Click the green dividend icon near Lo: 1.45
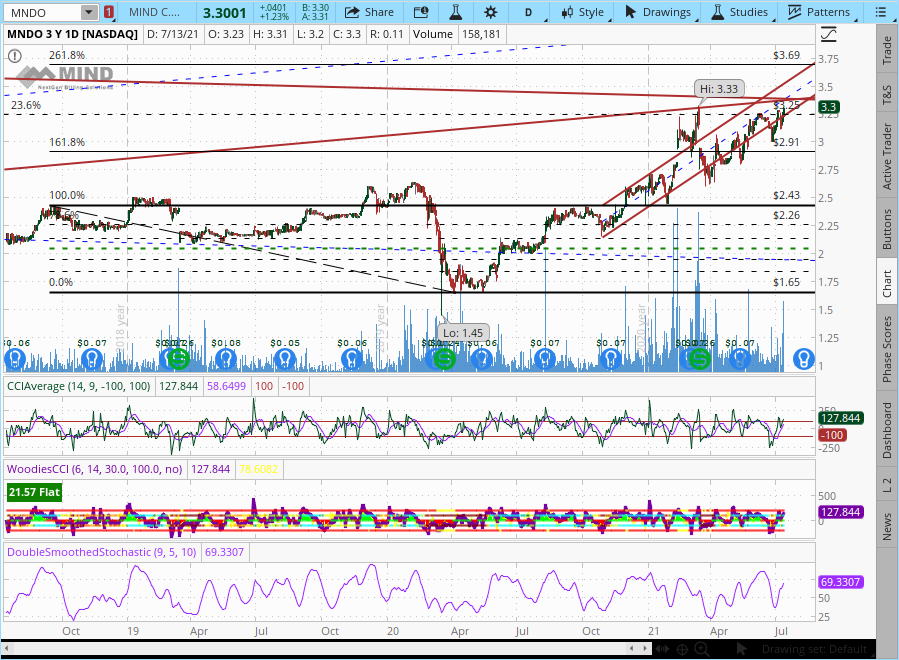Screen dimensions: 899x660 [x=445, y=358]
